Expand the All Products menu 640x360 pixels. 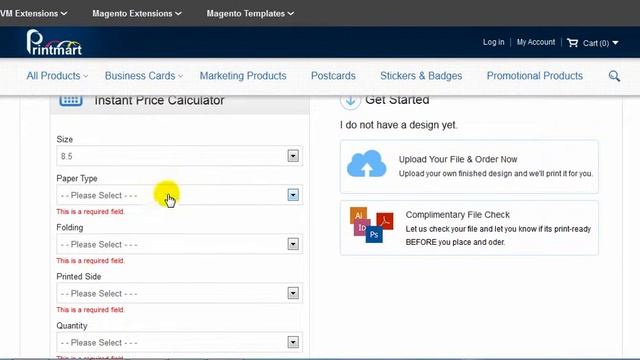[57, 76]
